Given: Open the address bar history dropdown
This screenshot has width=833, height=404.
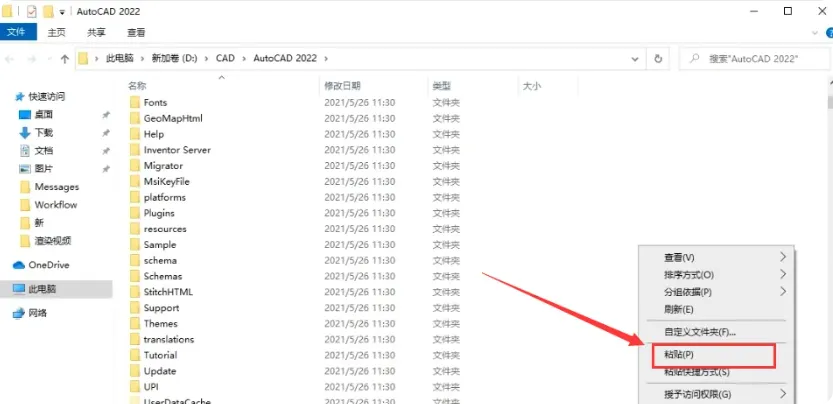Looking at the screenshot, I should coord(635,59).
